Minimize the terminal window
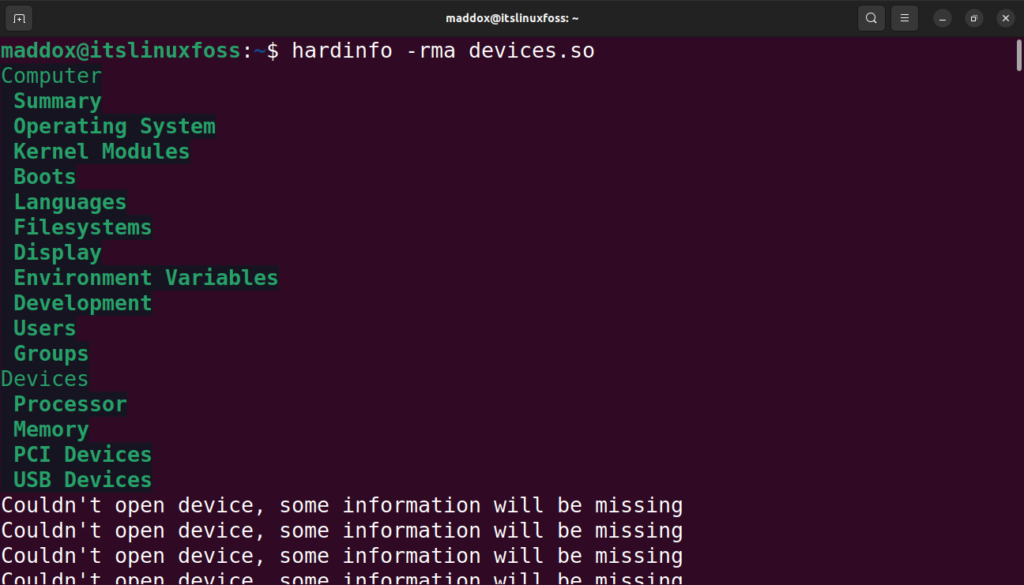 pyautogui.click(x=941, y=17)
